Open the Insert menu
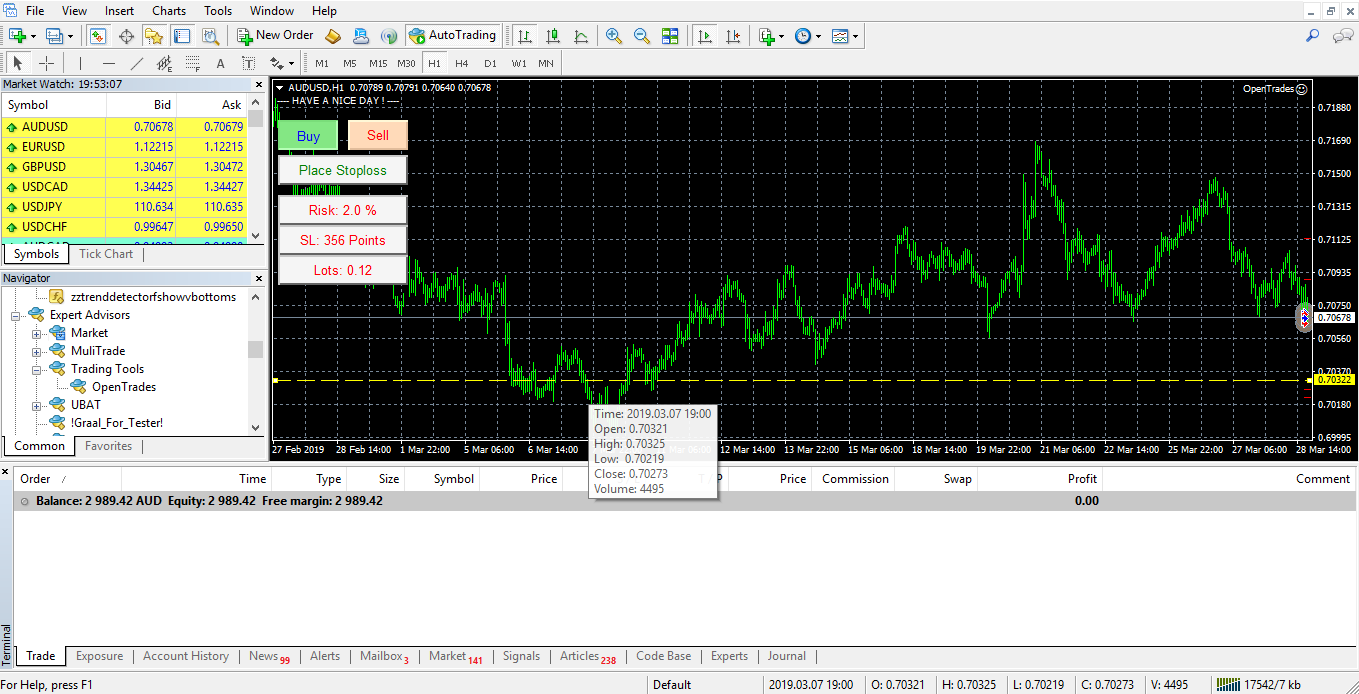The image size is (1359, 694). 119,11
